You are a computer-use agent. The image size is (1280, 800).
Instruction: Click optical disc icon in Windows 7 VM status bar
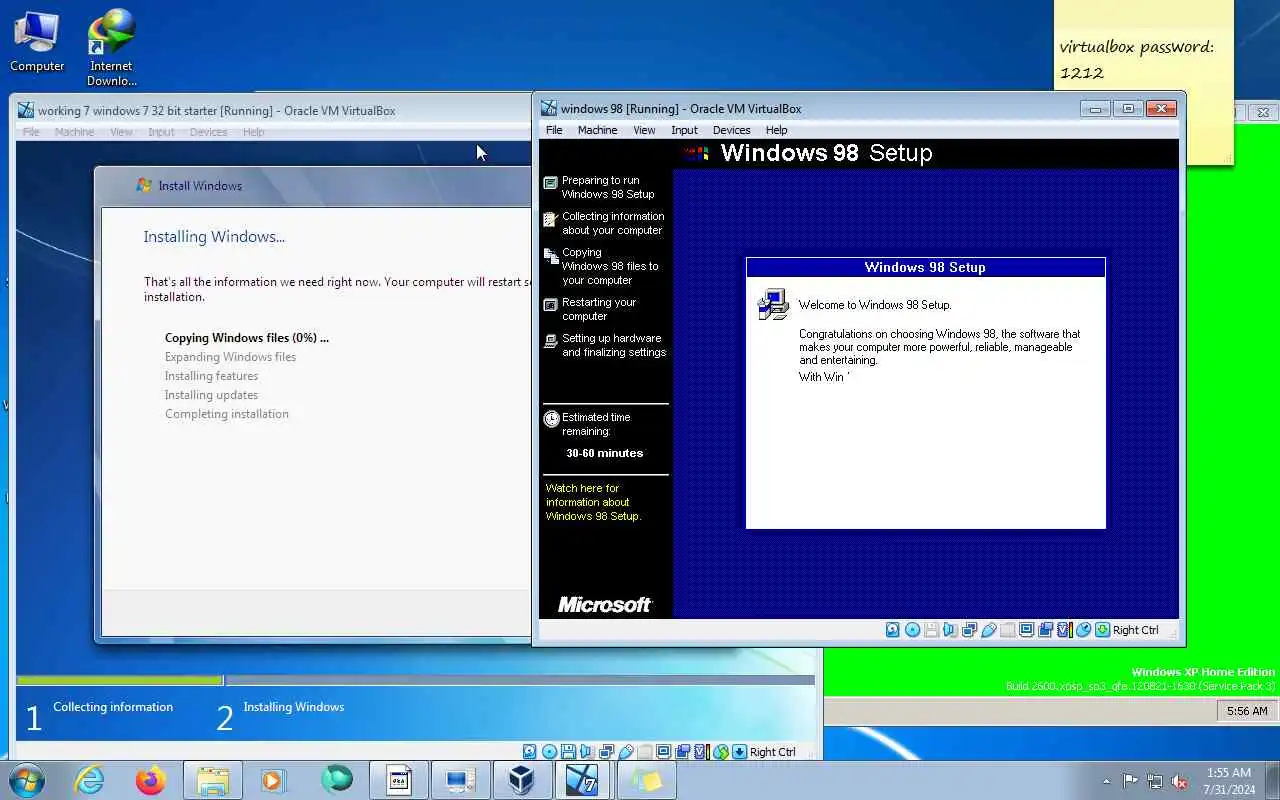click(x=549, y=752)
